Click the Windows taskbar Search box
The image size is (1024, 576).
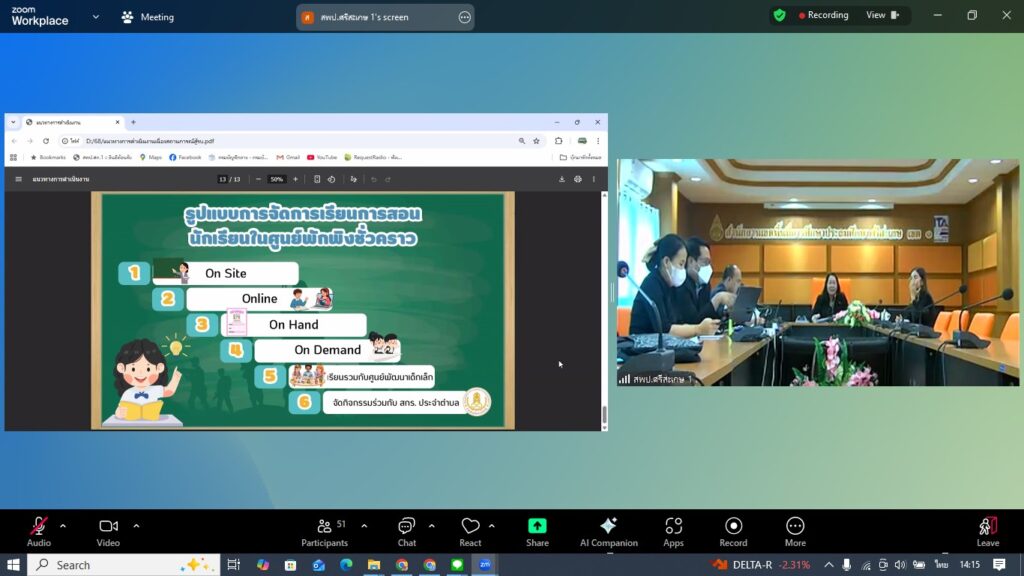[x=120, y=565]
